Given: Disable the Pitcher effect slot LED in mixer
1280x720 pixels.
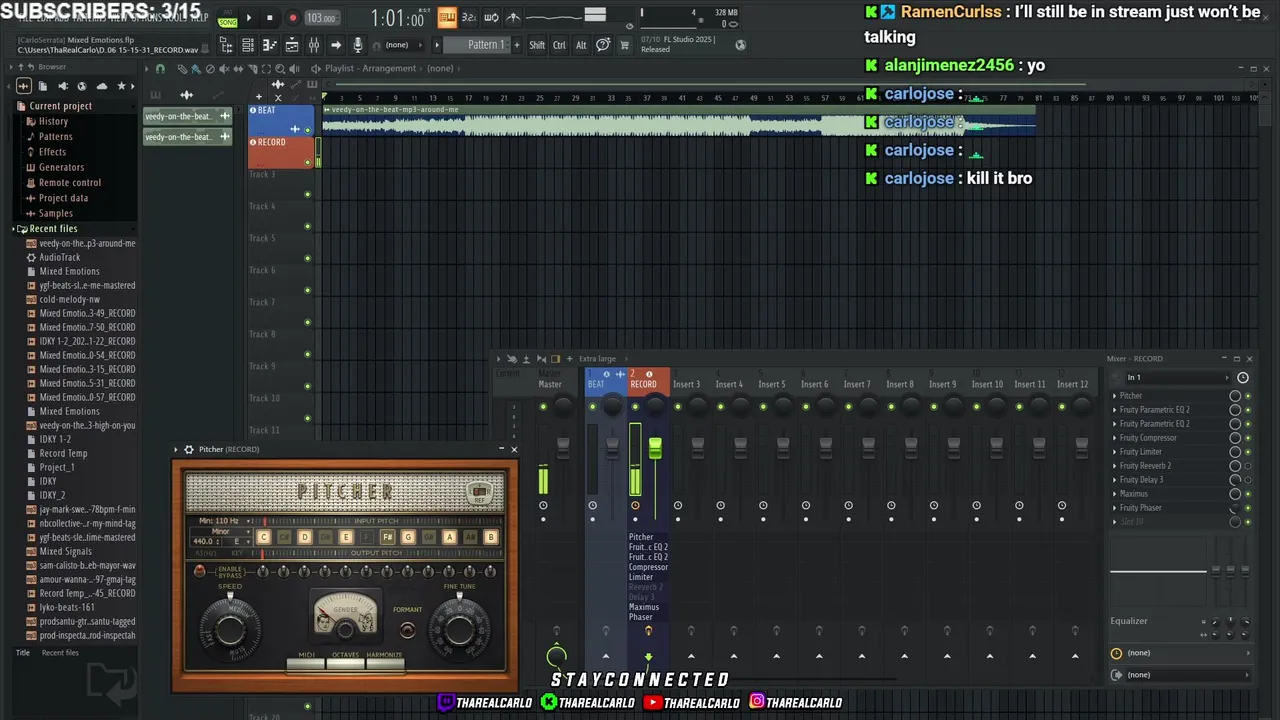Looking at the screenshot, I should tap(1247, 396).
